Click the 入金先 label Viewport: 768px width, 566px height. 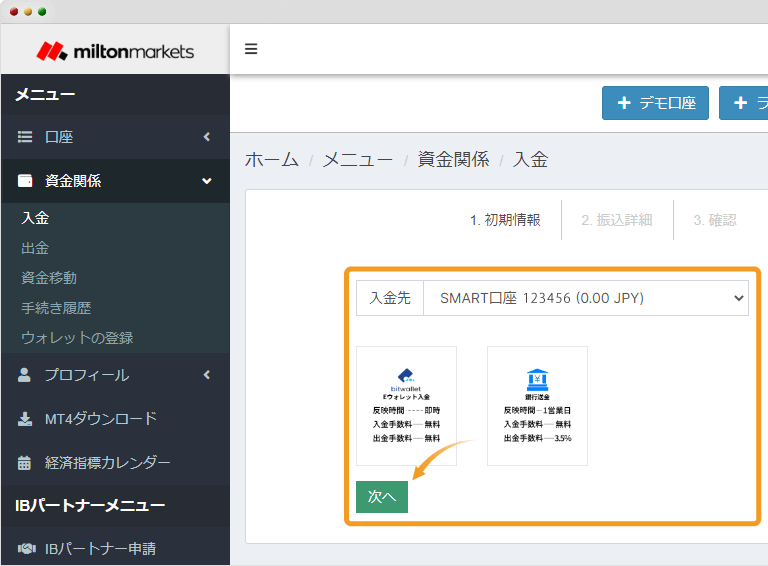(x=390, y=298)
